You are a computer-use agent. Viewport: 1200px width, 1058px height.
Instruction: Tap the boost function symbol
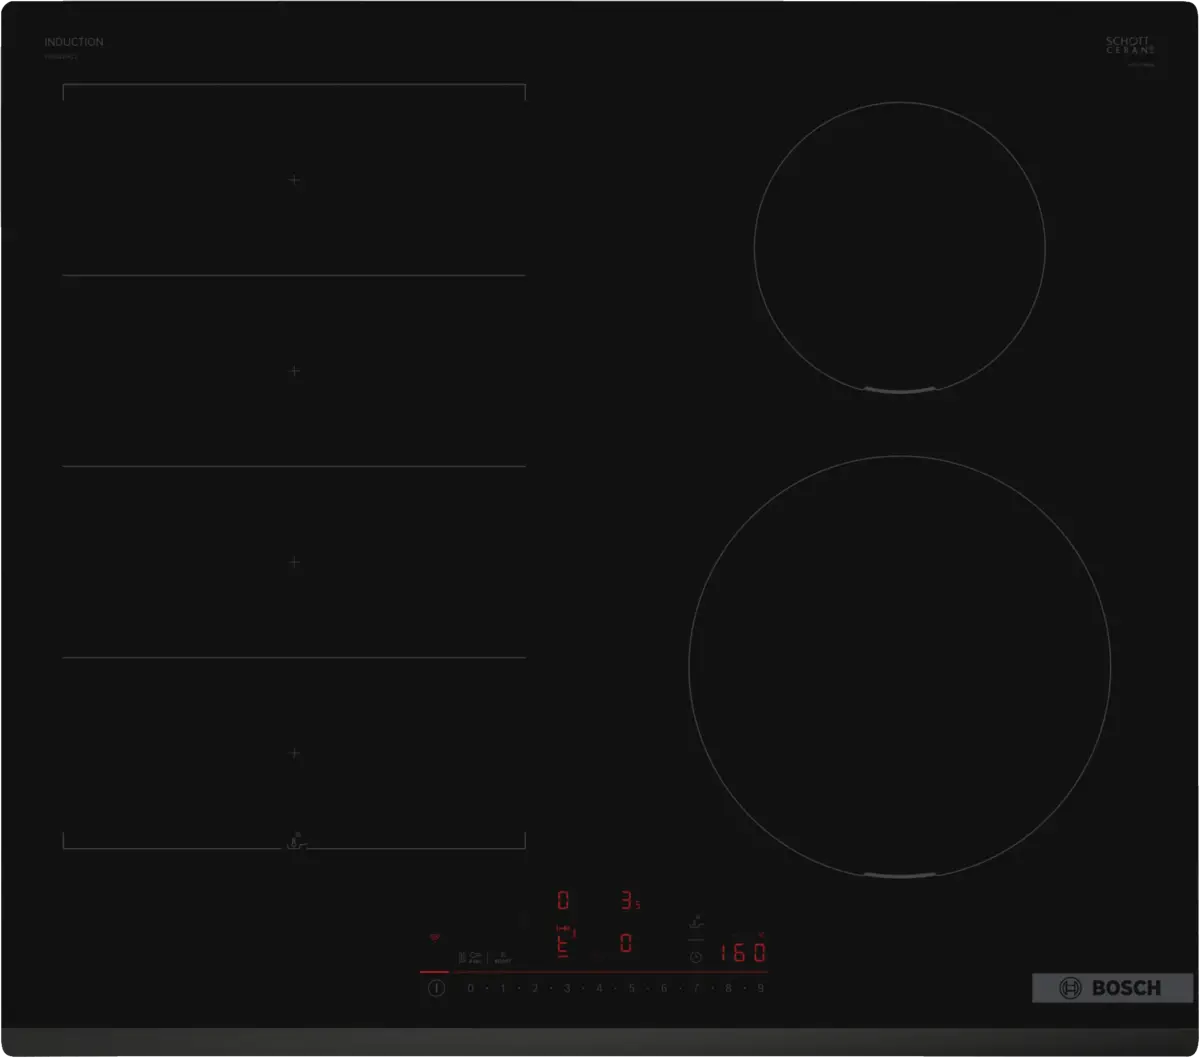coord(504,957)
